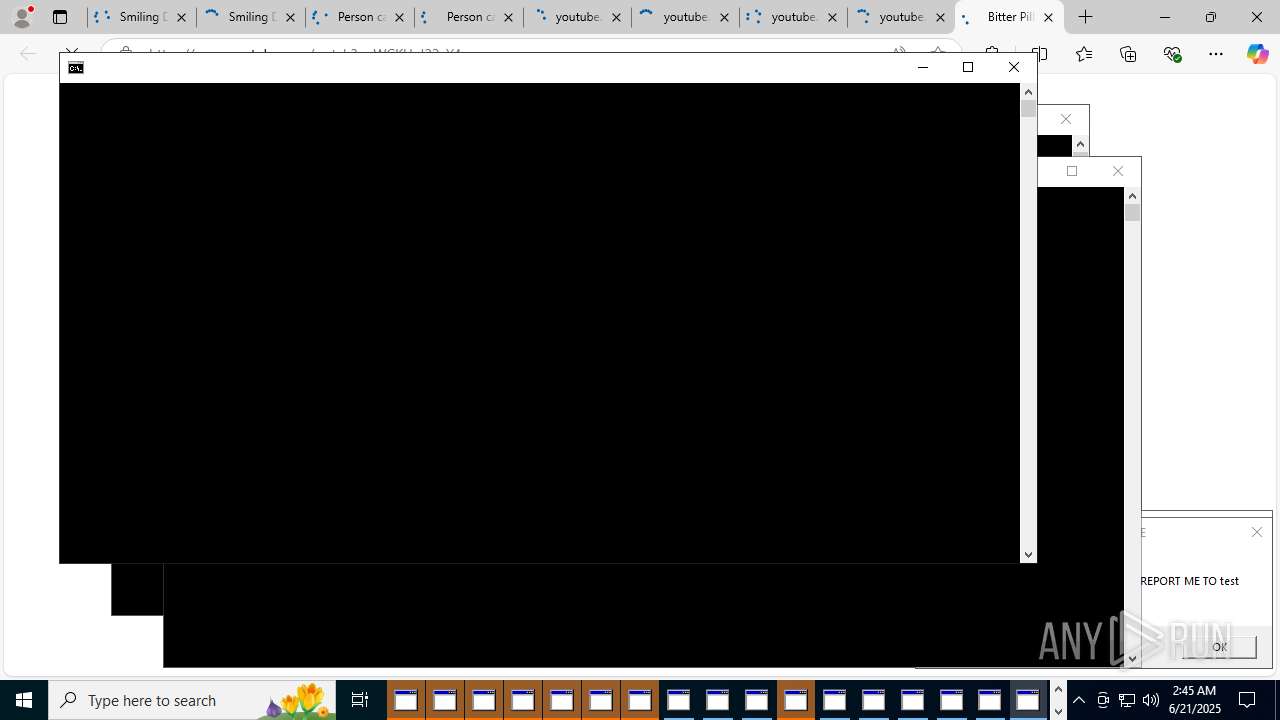Click third console scrollbar thumb
The width and height of the screenshot is (1280, 720).
tap(1132, 213)
